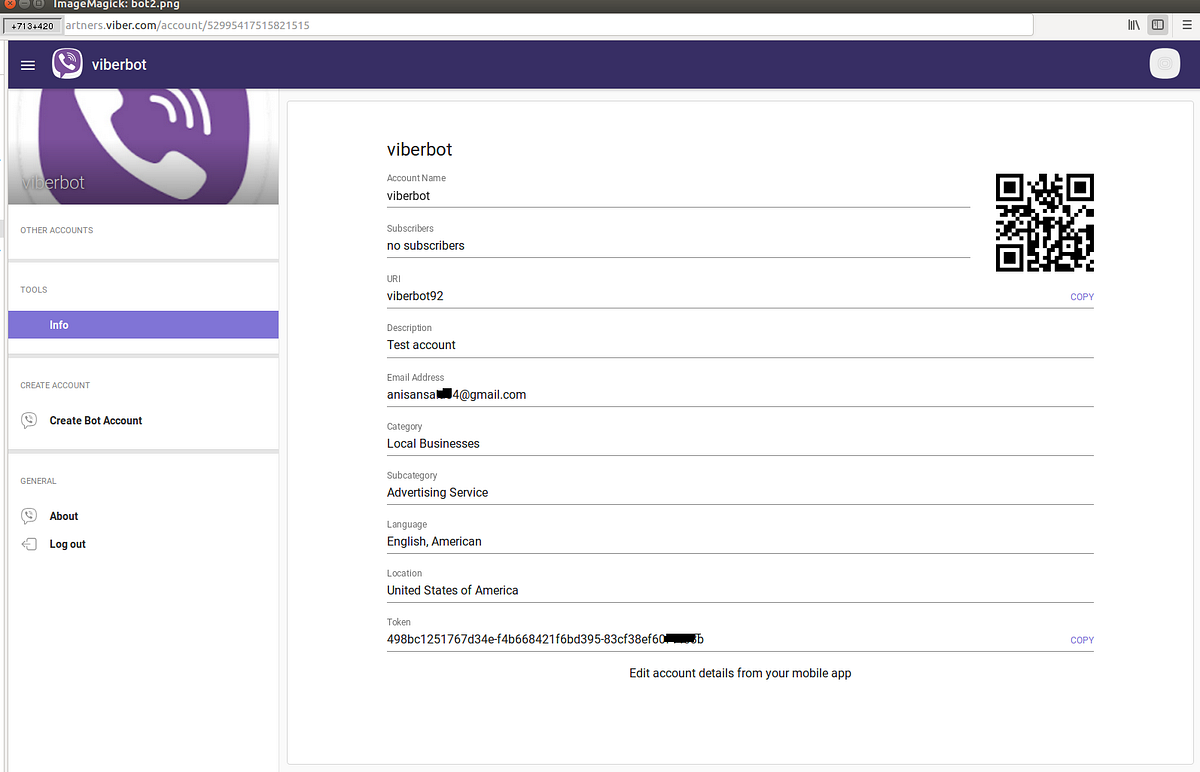Image resolution: width=1200 pixels, height=772 pixels.
Task: Click the GENERAL section label
Action: pos(39,481)
